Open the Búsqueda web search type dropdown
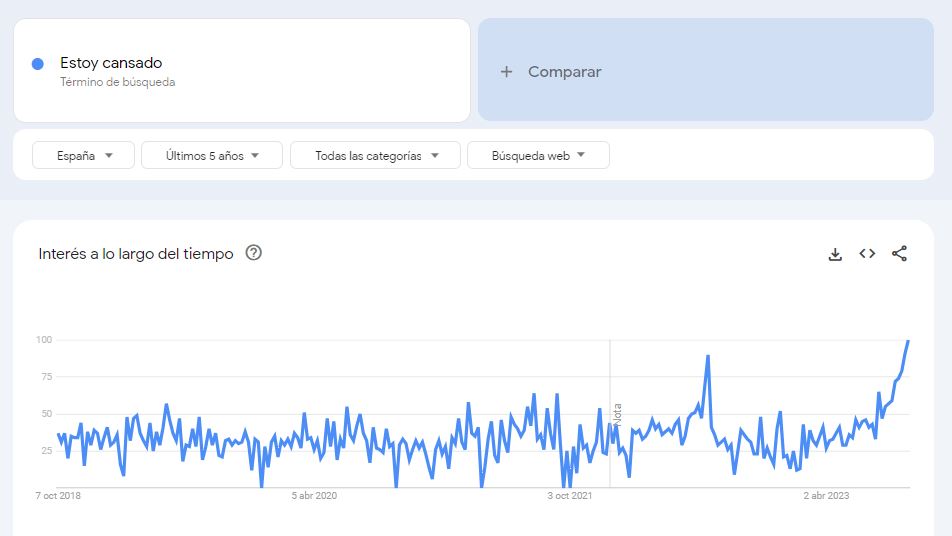The image size is (952, 536). (x=538, y=155)
